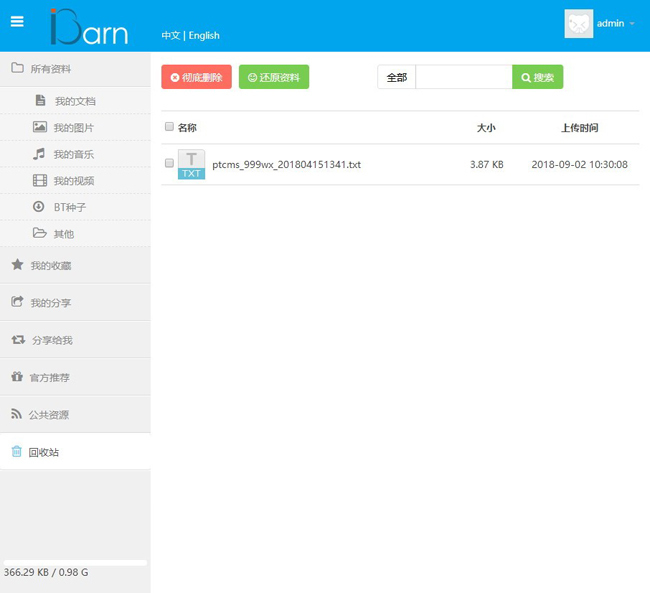Focus the search text input field

pos(464,77)
